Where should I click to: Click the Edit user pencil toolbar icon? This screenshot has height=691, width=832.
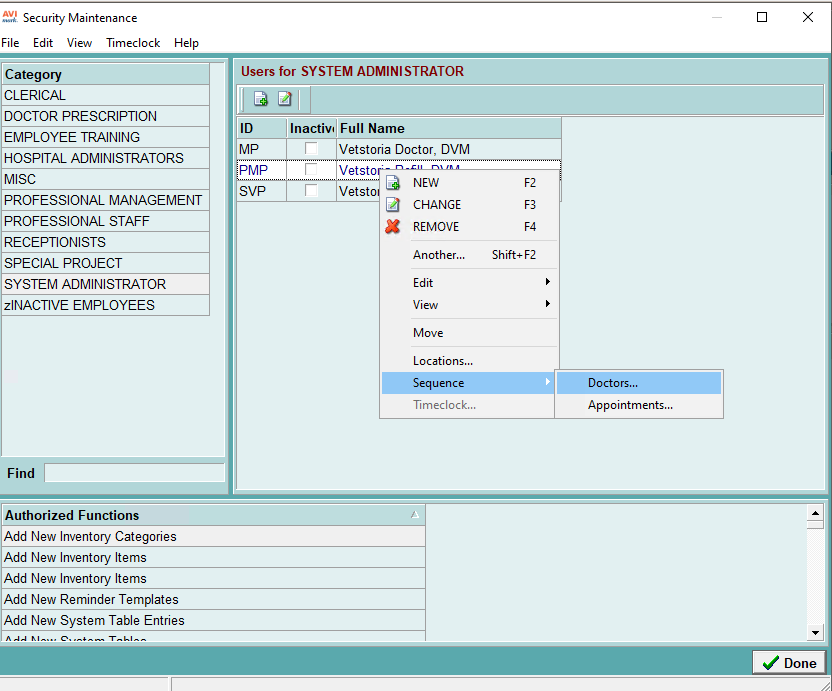click(x=284, y=99)
